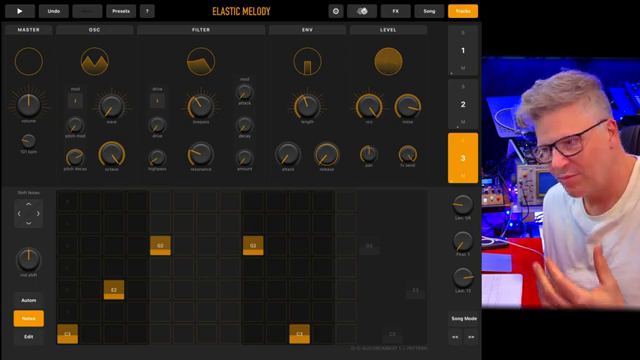The image size is (640, 360).
Task: Click the wave knob in OSC
Action: 111,106
